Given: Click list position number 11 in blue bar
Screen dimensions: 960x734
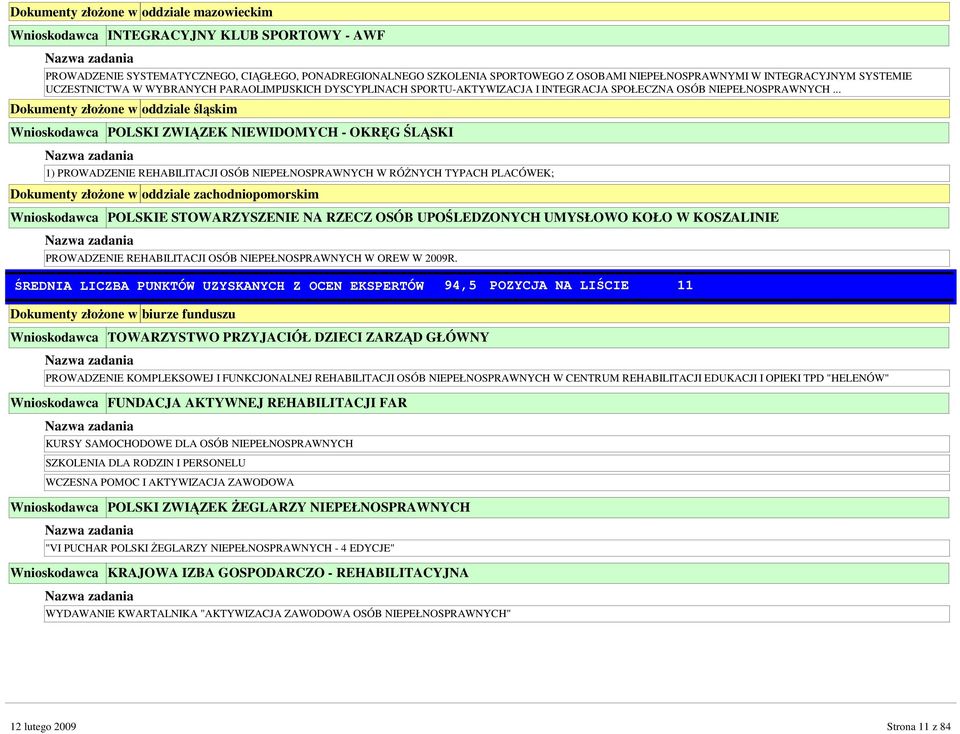Looking at the screenshot, I should [685, 285].
